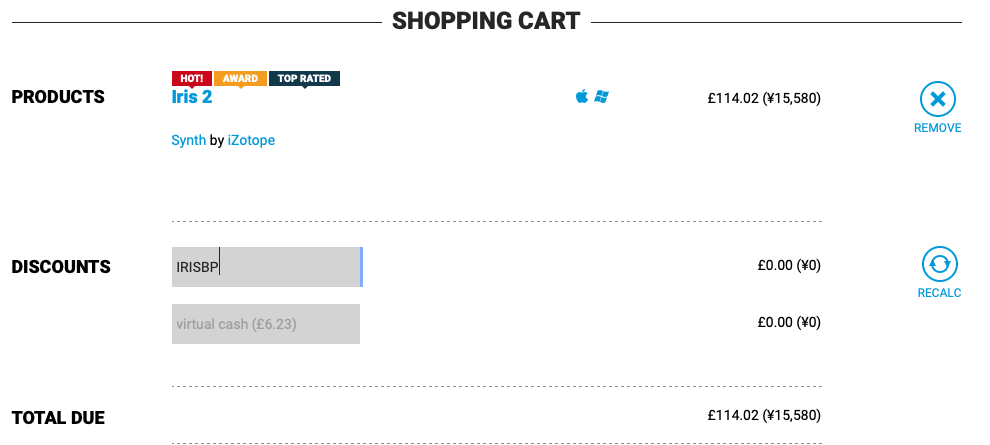Image resolution: width=990 pixels, height=445 pixels.
Task: Click the Apple macOS platform icon
Action: (581, 97)
